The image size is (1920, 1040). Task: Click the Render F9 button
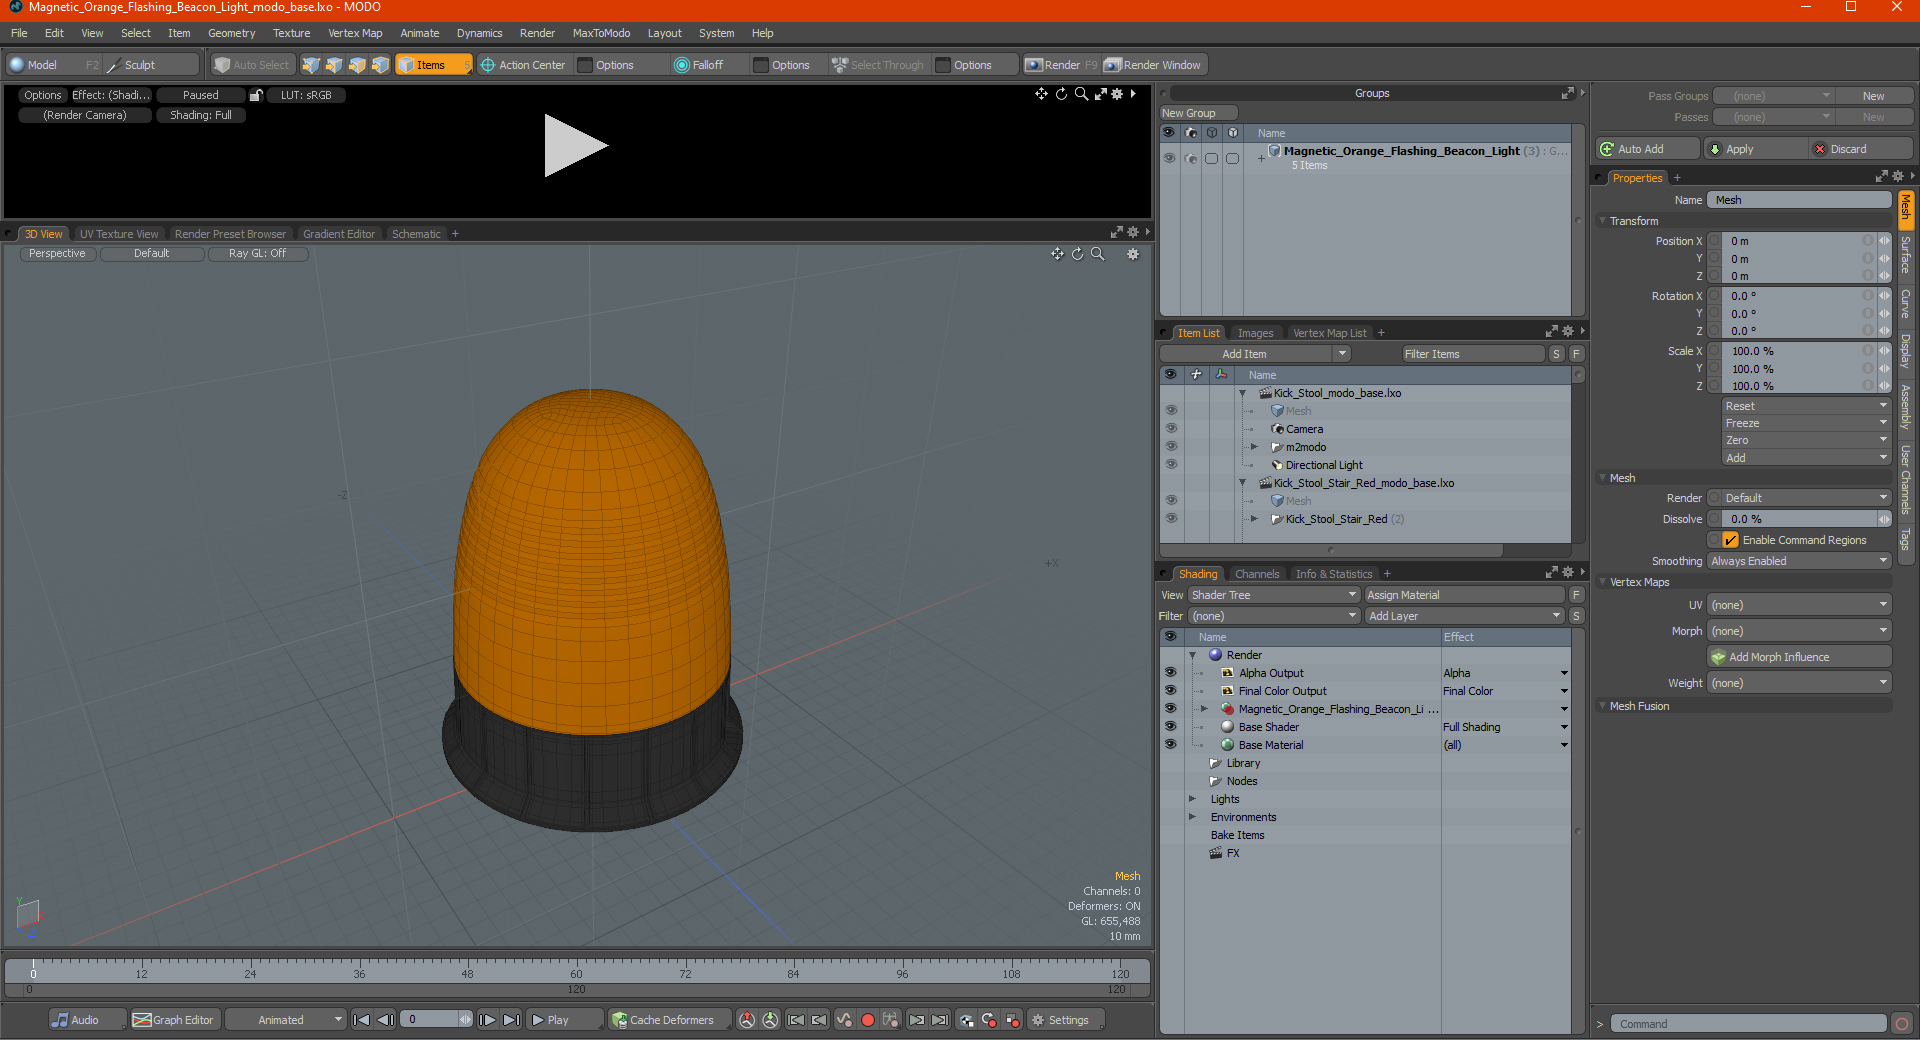point(1061,65)
